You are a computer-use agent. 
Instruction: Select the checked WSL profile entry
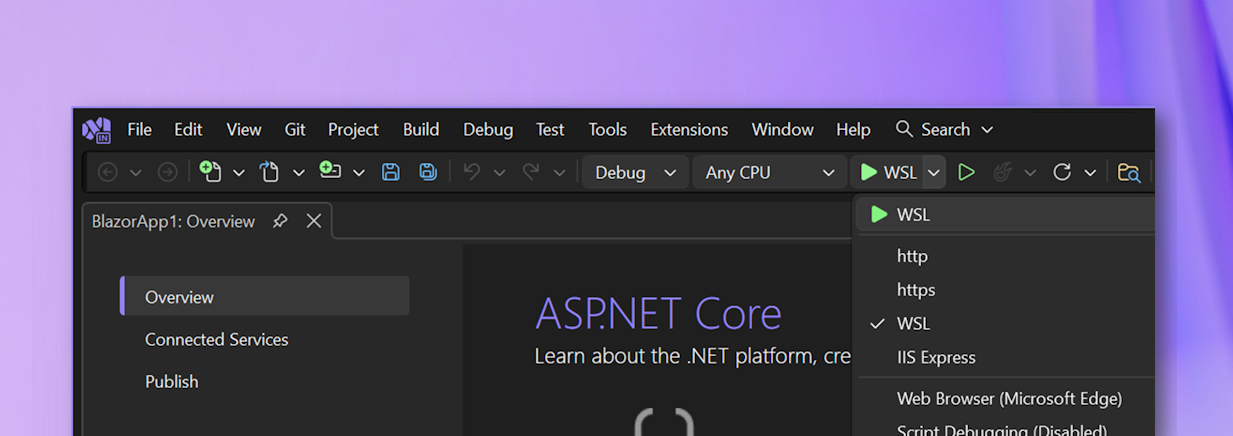1005,324
